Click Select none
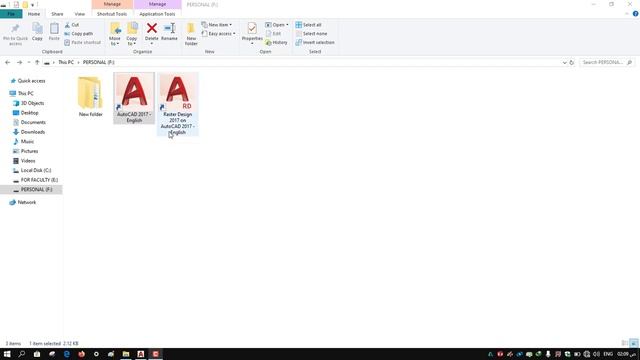Image resolution: width=640 pixels, height=360 pixels. tap(311, 33)
